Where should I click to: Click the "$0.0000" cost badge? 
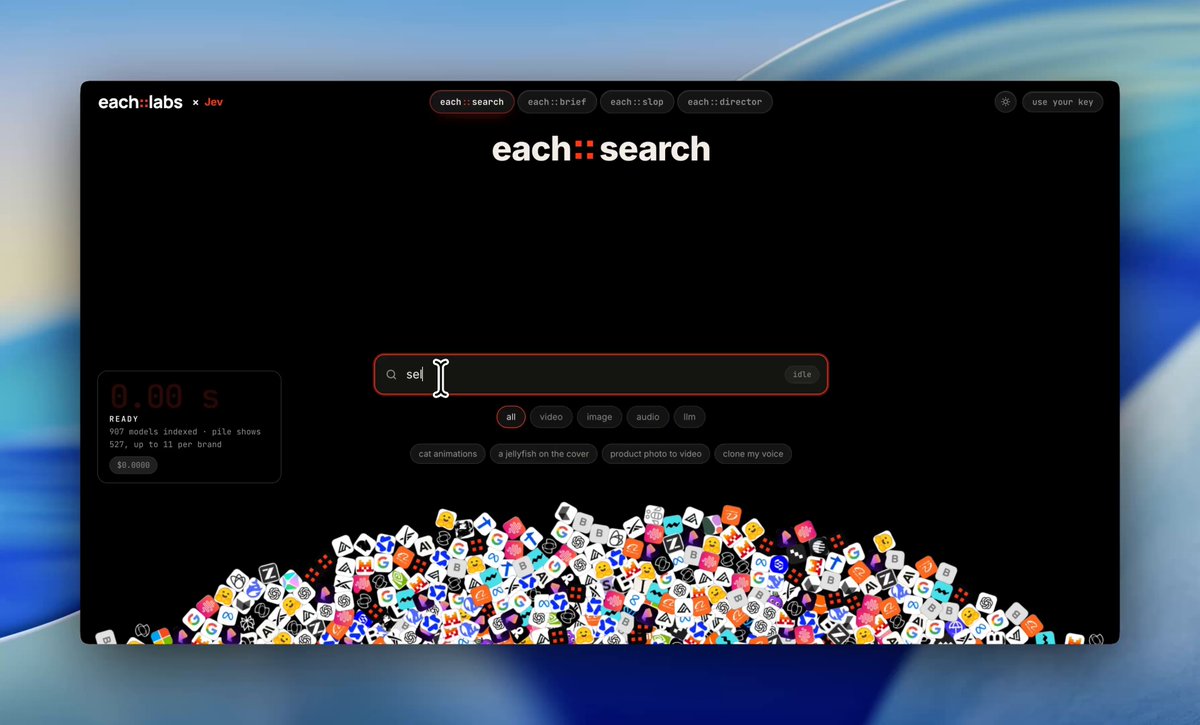click(133, 465)
